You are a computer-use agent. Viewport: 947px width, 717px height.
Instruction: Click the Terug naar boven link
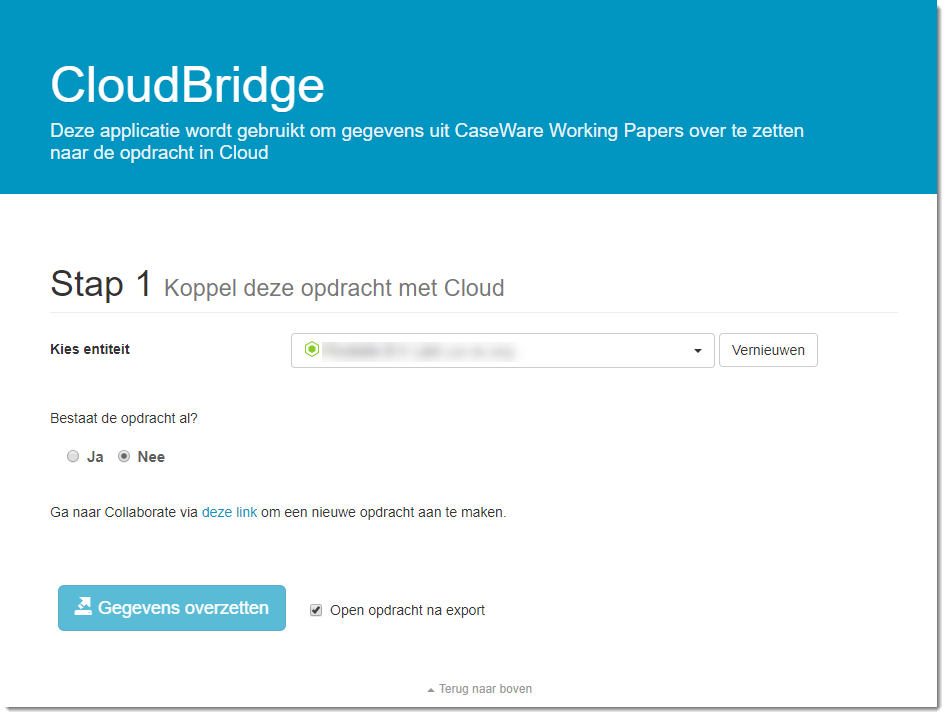point(485,689)
